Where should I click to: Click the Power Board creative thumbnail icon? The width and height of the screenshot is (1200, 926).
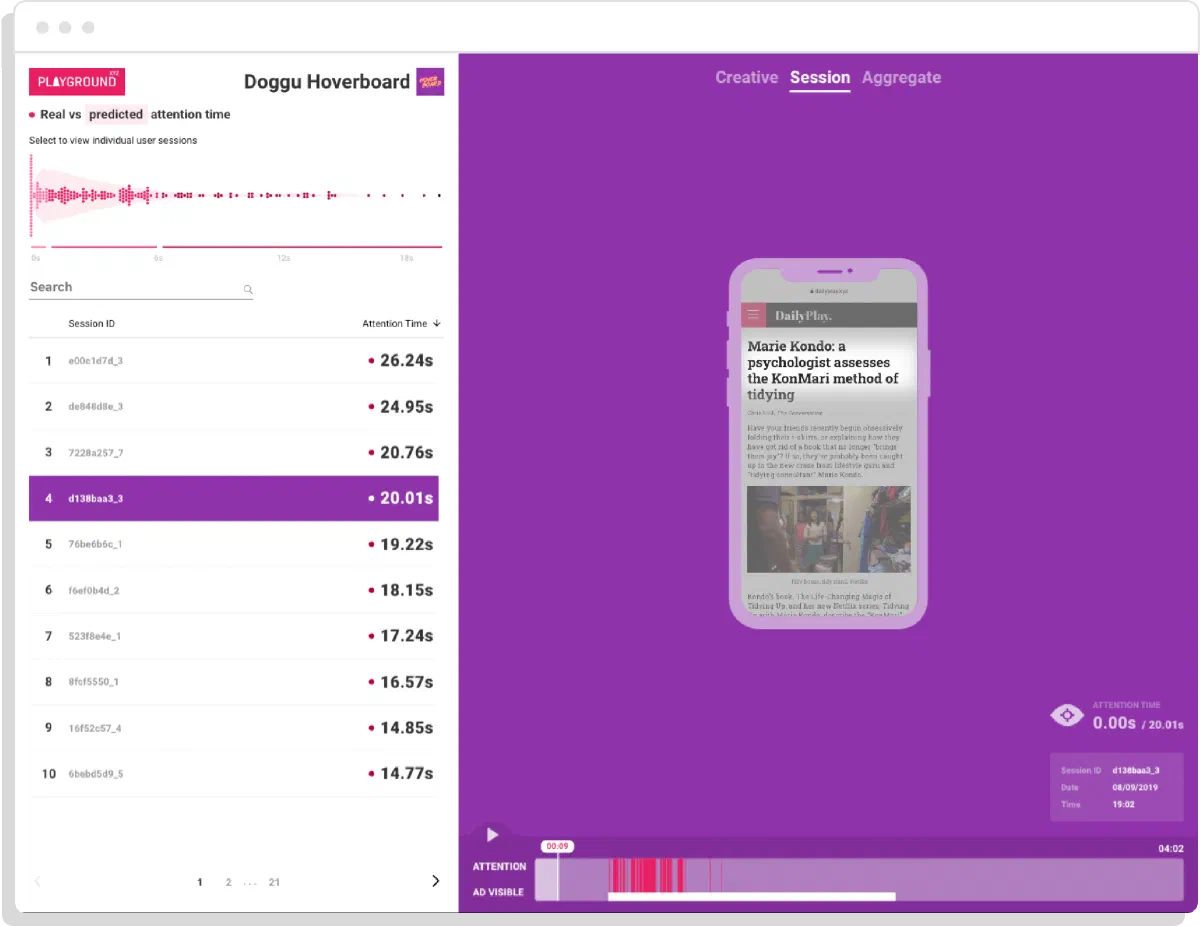[x=430, y=82]
